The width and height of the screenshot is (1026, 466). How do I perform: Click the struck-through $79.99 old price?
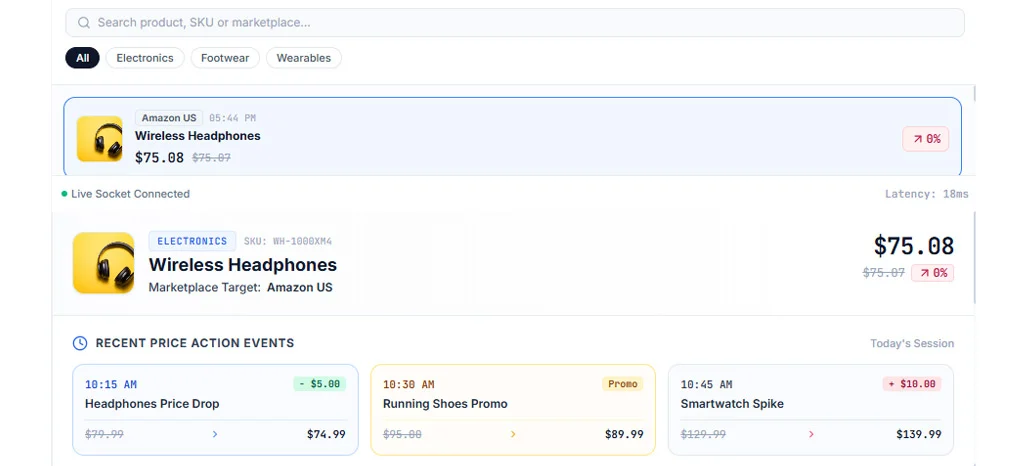(104, 435)
